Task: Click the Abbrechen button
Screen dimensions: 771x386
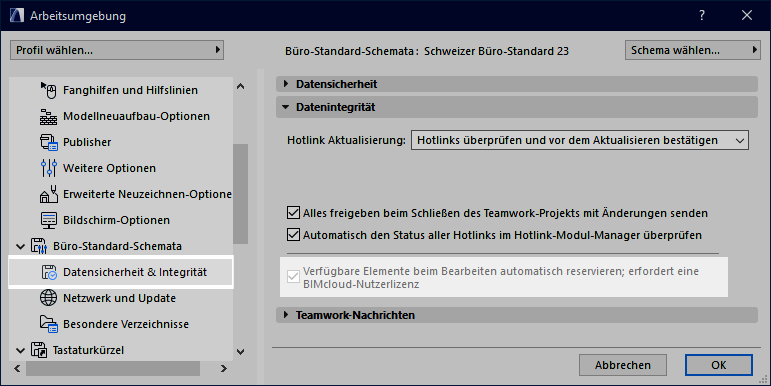Action: [623, 365]
